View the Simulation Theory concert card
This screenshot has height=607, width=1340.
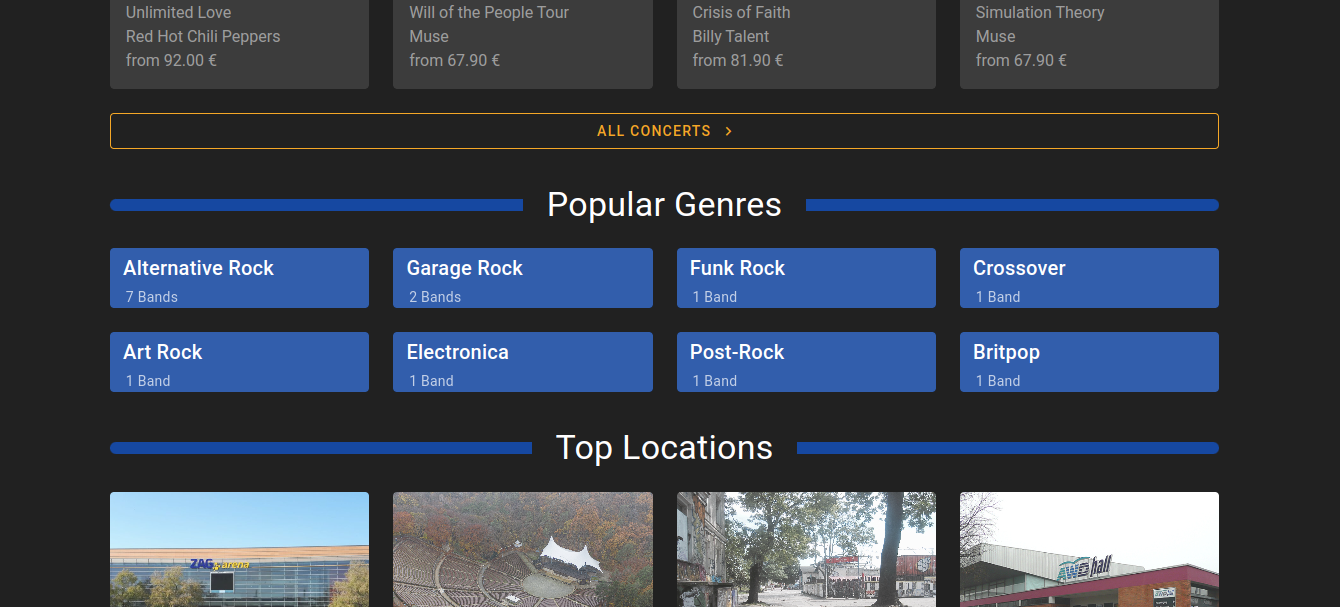coord(1089,40)
